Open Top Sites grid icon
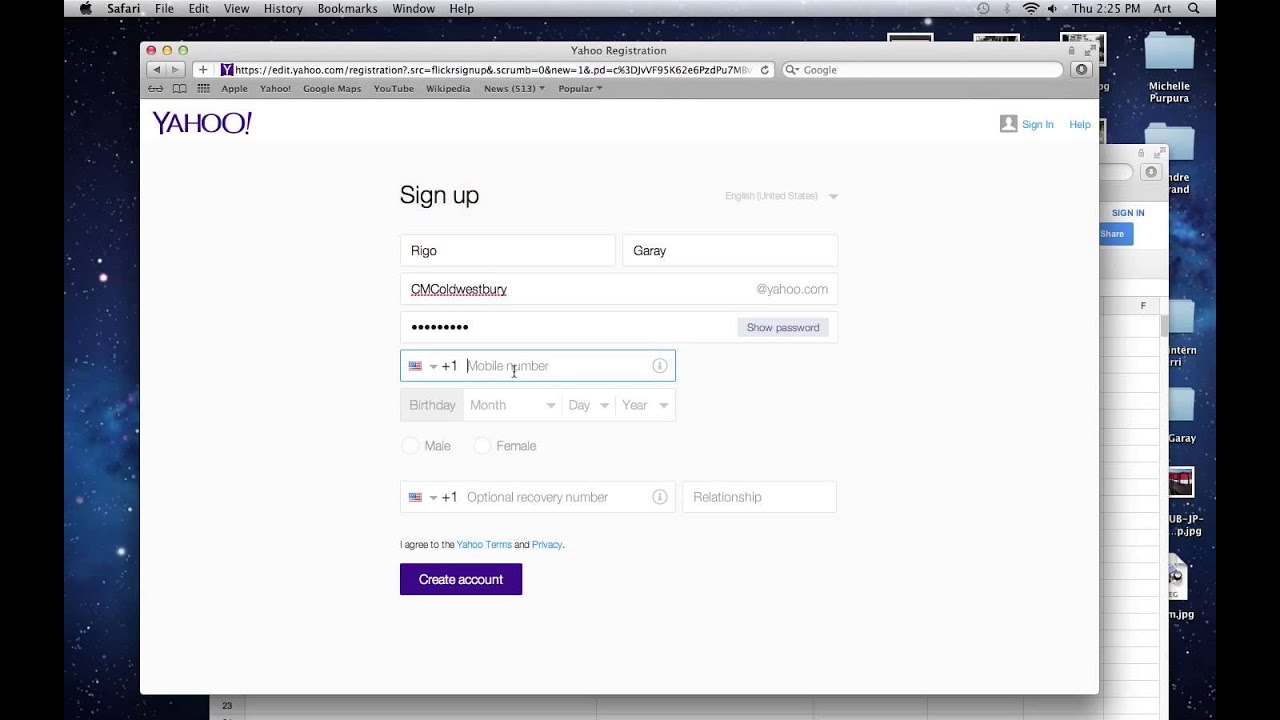The image size is (1280, 720). tap(204, 88)
